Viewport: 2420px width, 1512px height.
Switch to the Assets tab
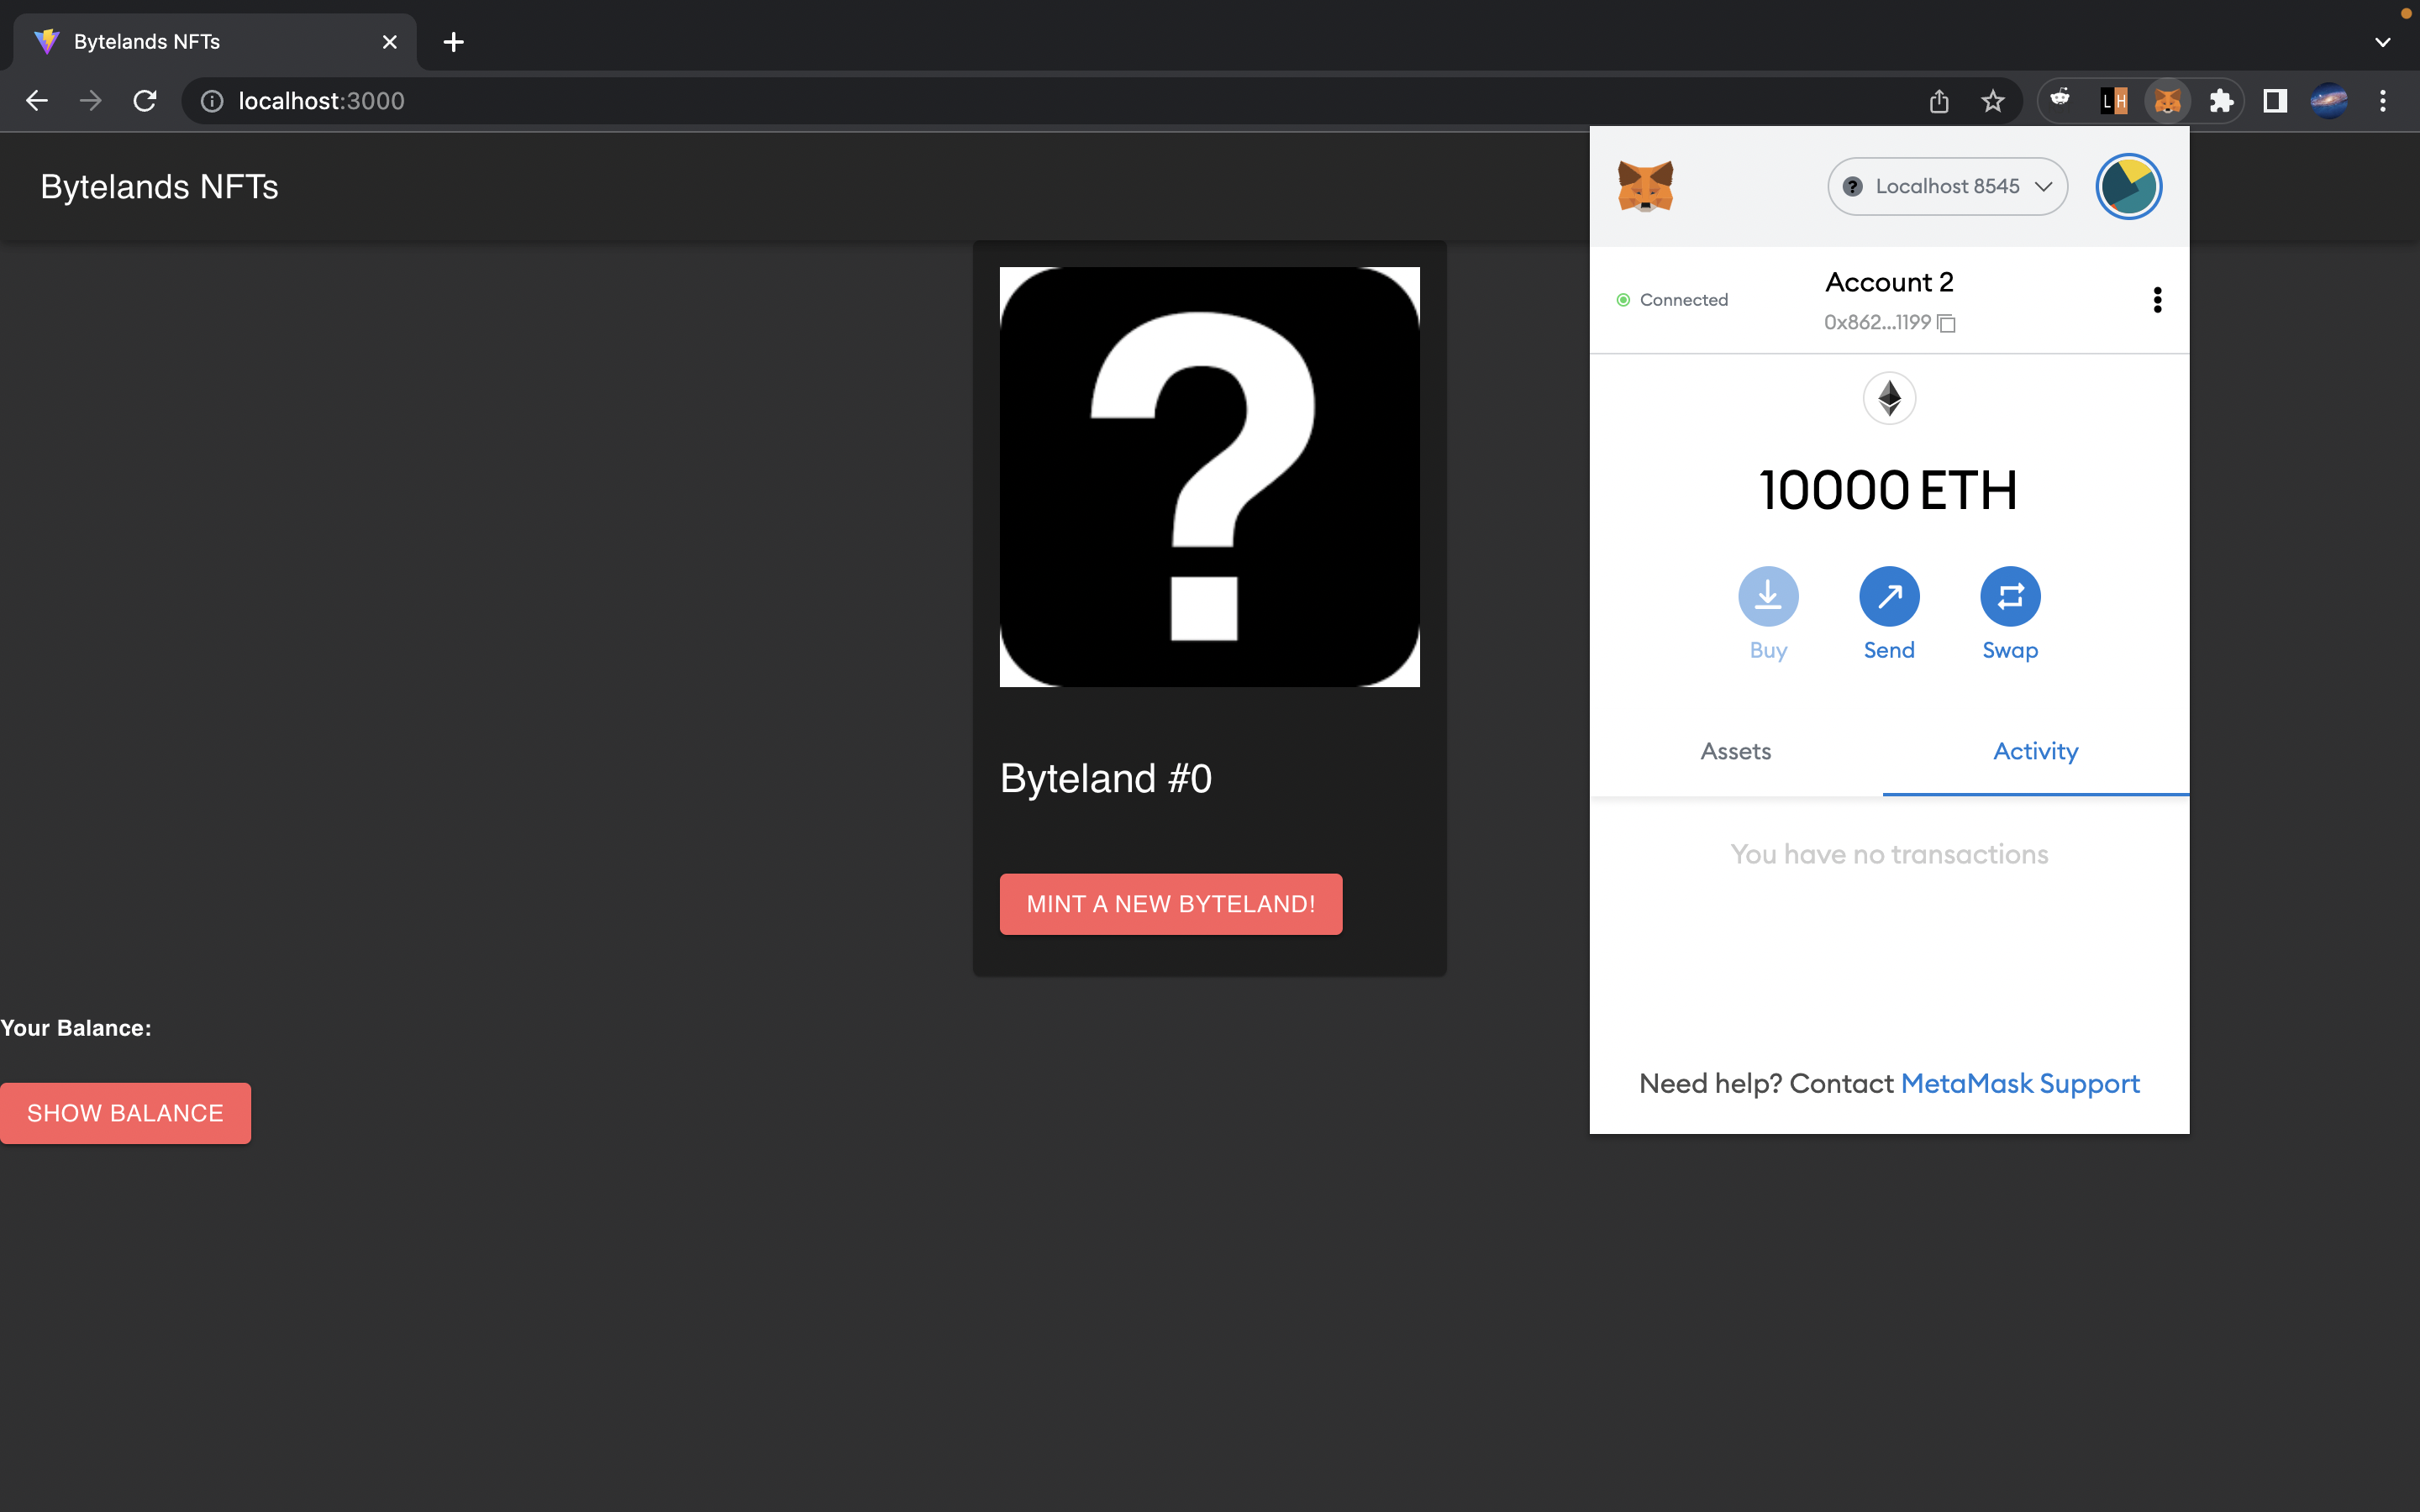(1735, 751)
